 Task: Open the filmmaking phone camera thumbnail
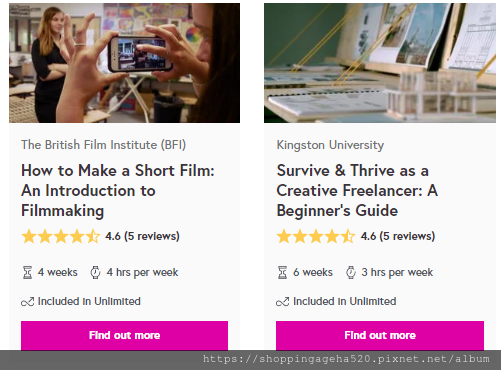(124, 63)
